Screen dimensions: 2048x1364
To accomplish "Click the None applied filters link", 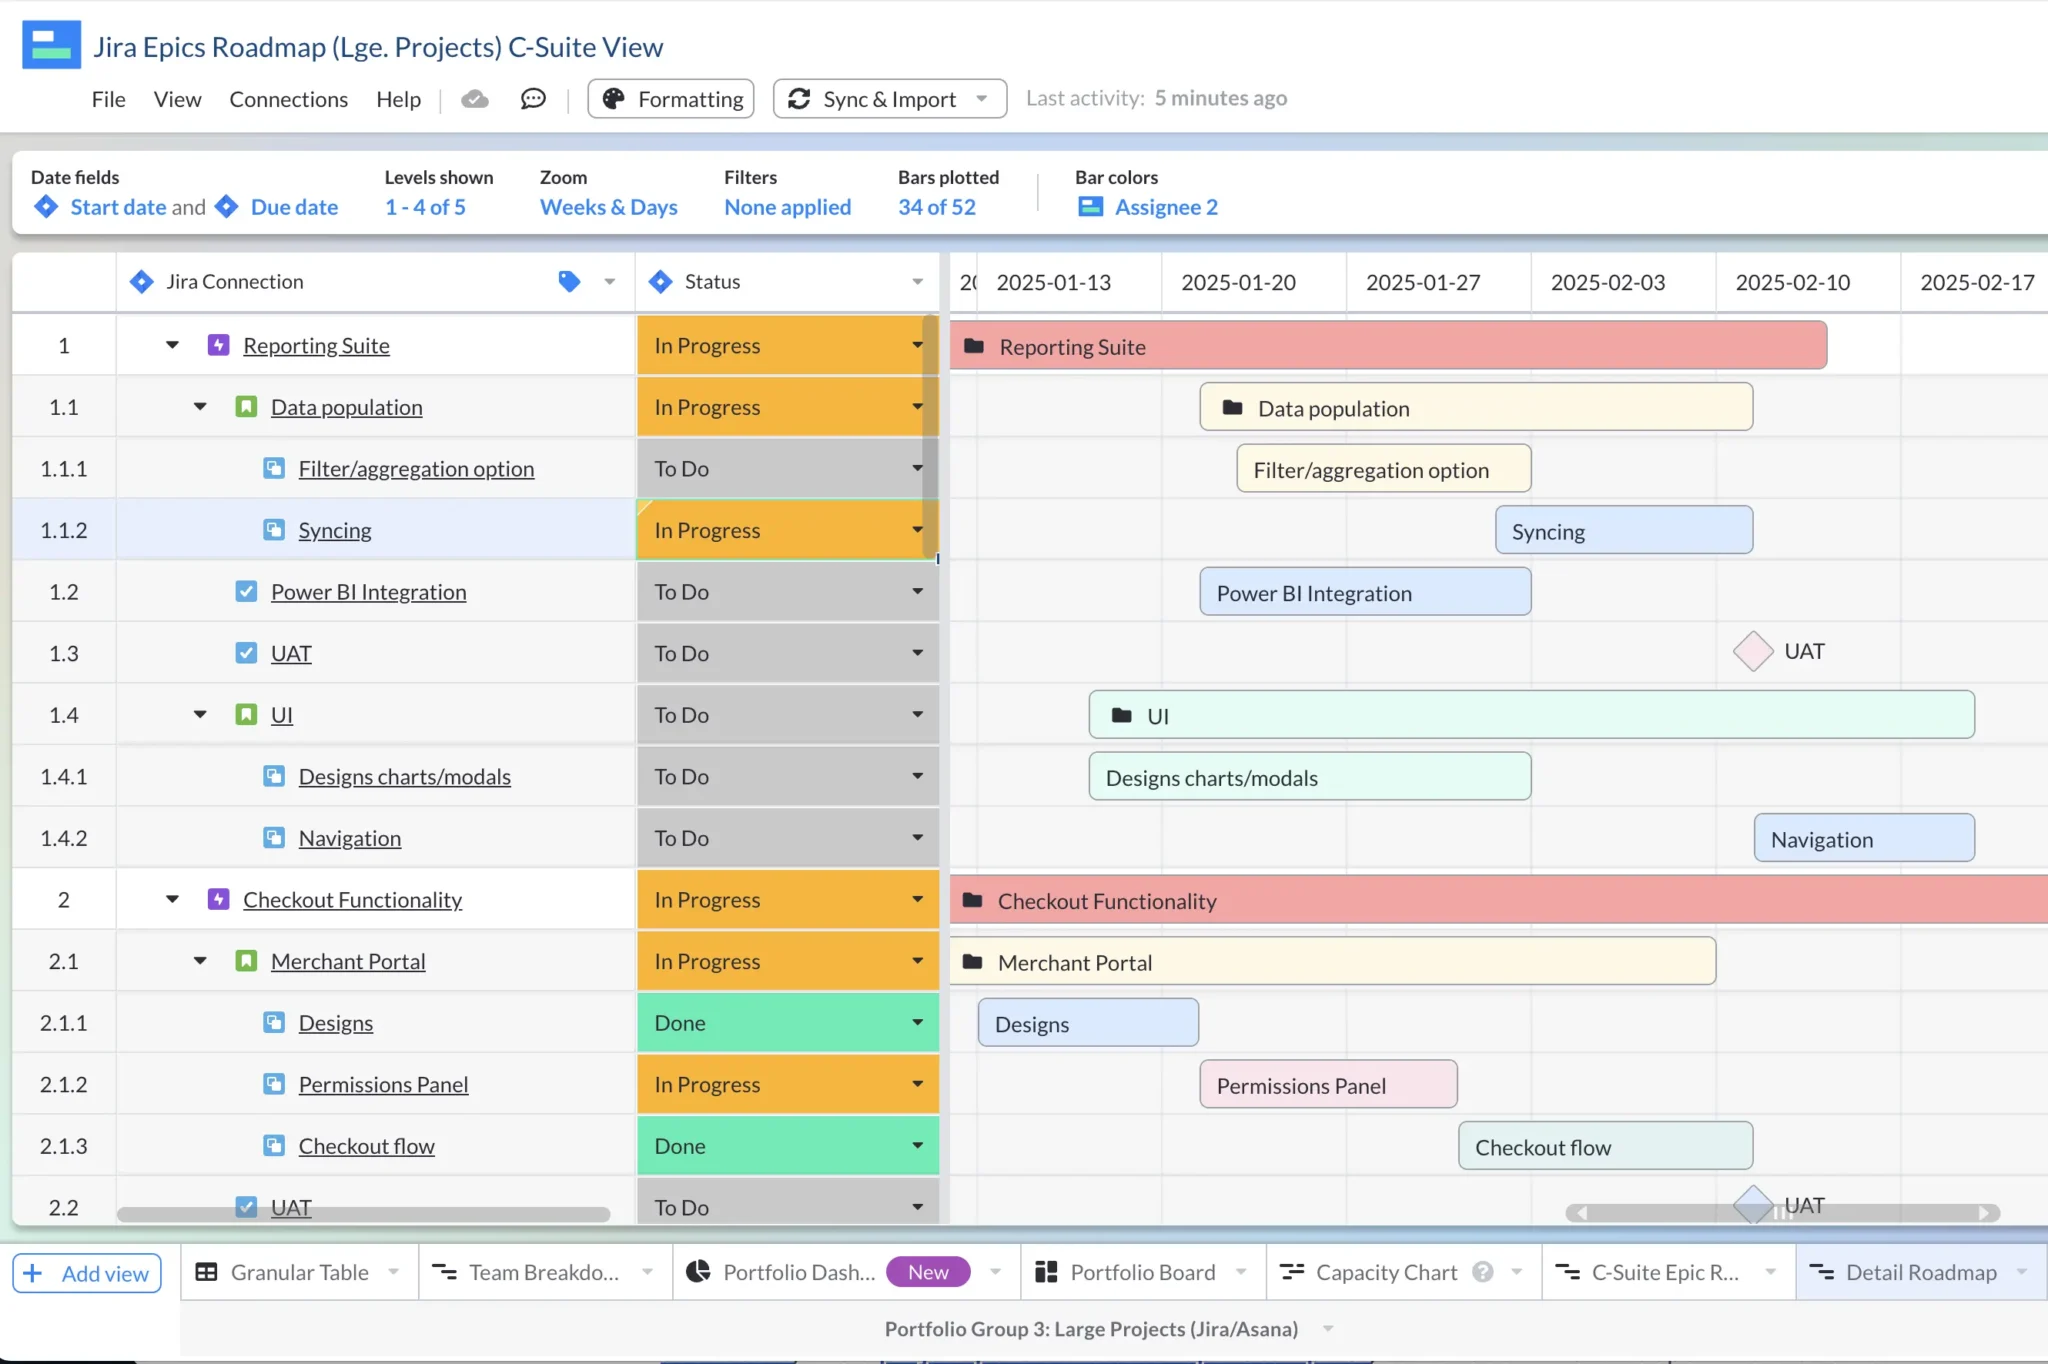I will click(x=788, y=207).
